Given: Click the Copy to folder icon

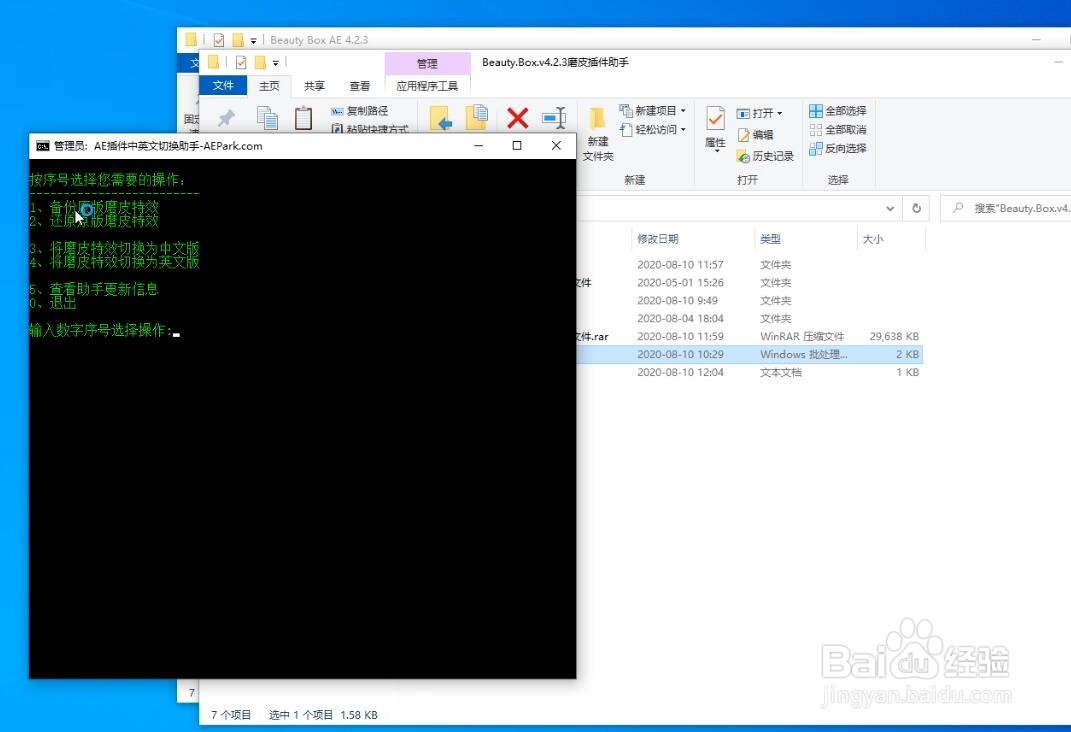Looking at the screenshot, I should (477, 117).
